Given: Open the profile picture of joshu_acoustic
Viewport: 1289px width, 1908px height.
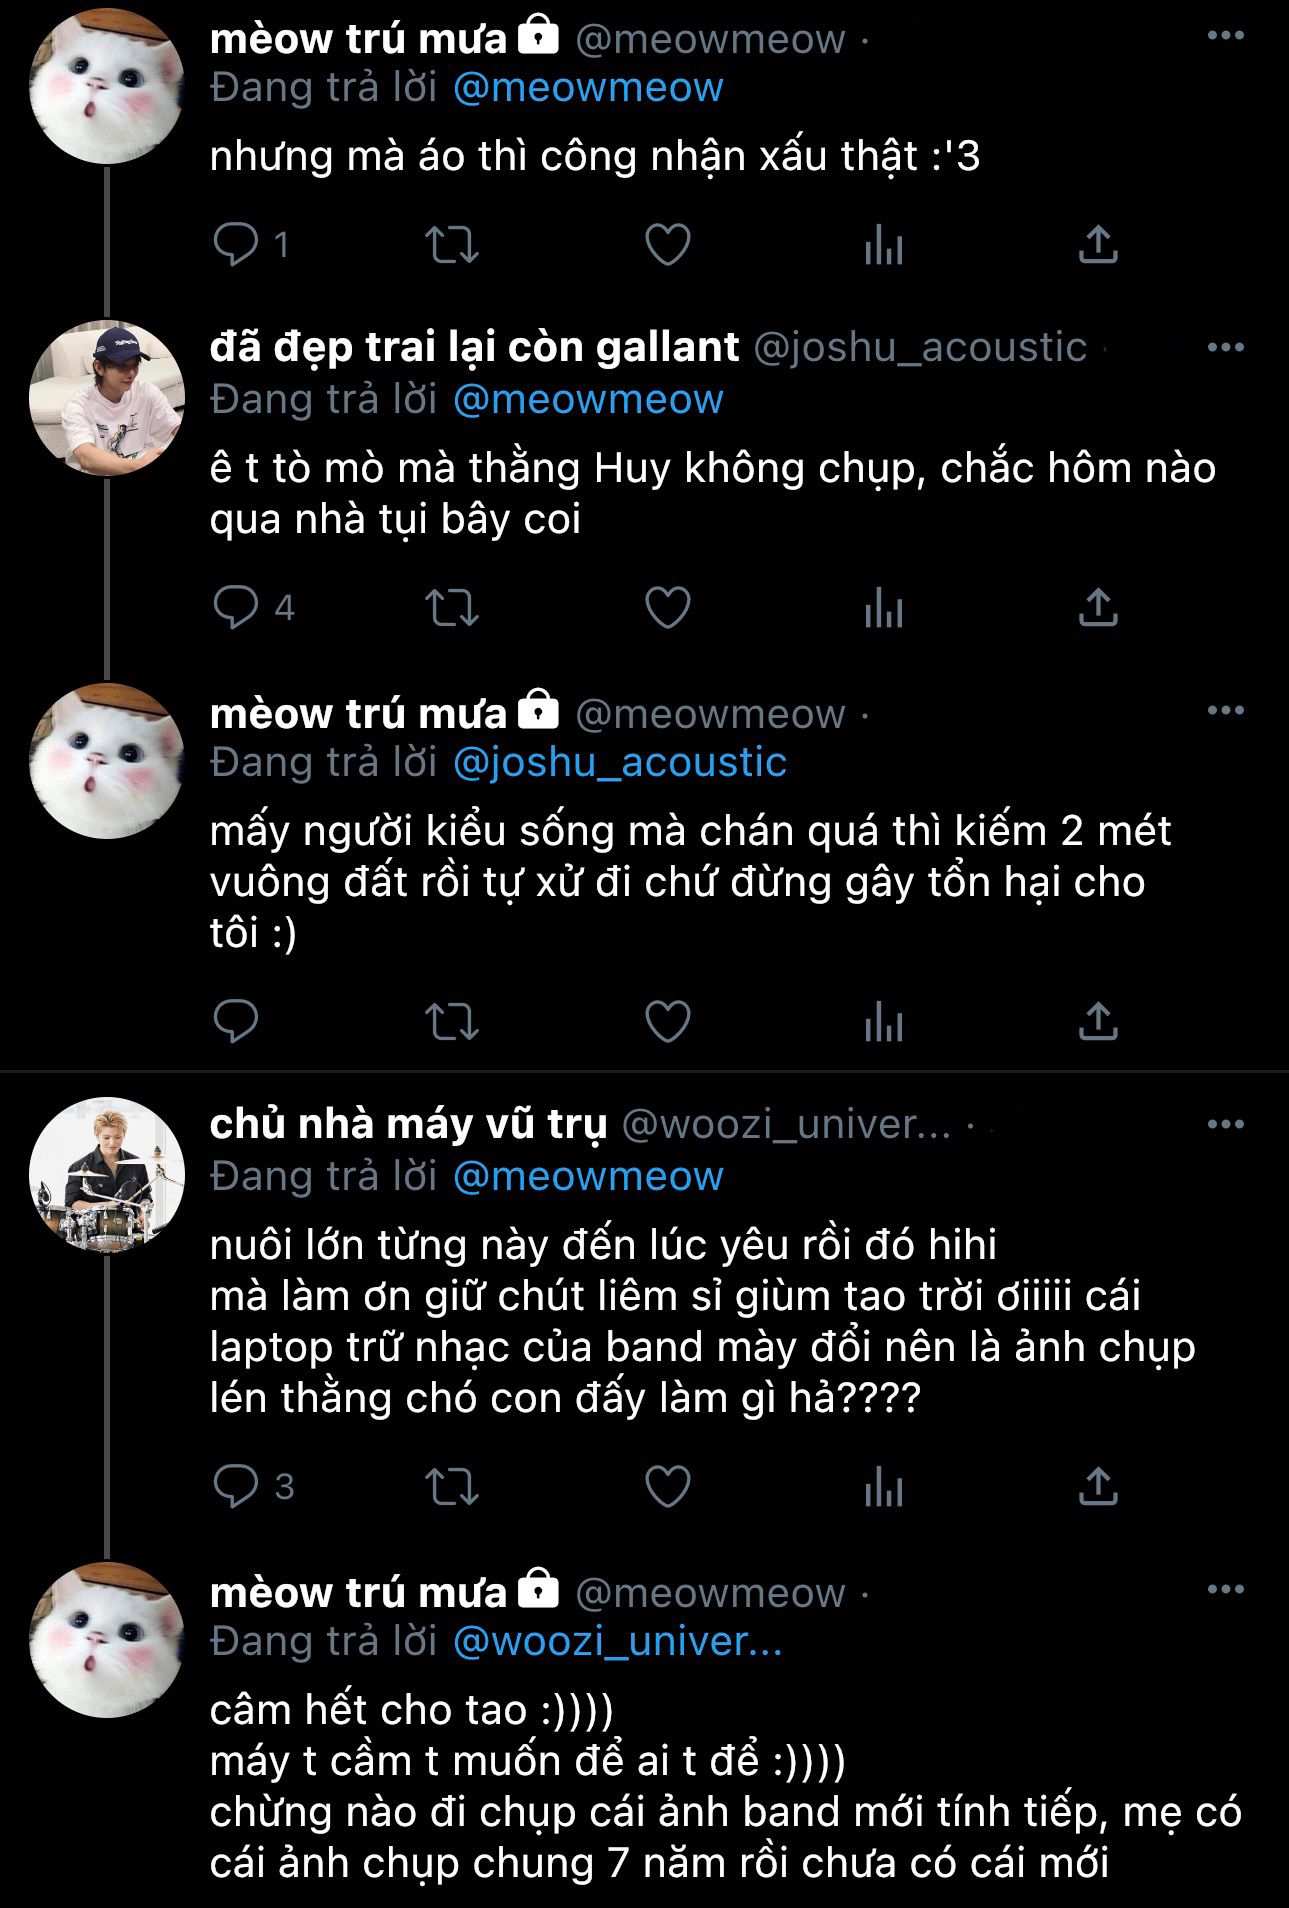Looking at the screenshot, I should (107, 398).
